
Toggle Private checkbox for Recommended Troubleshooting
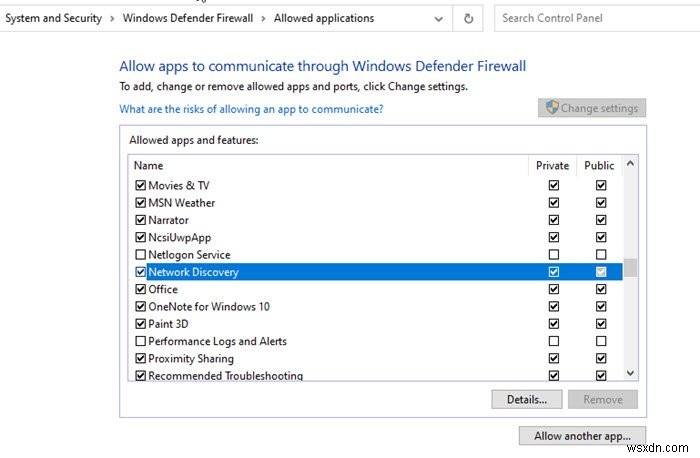[554, 375]
